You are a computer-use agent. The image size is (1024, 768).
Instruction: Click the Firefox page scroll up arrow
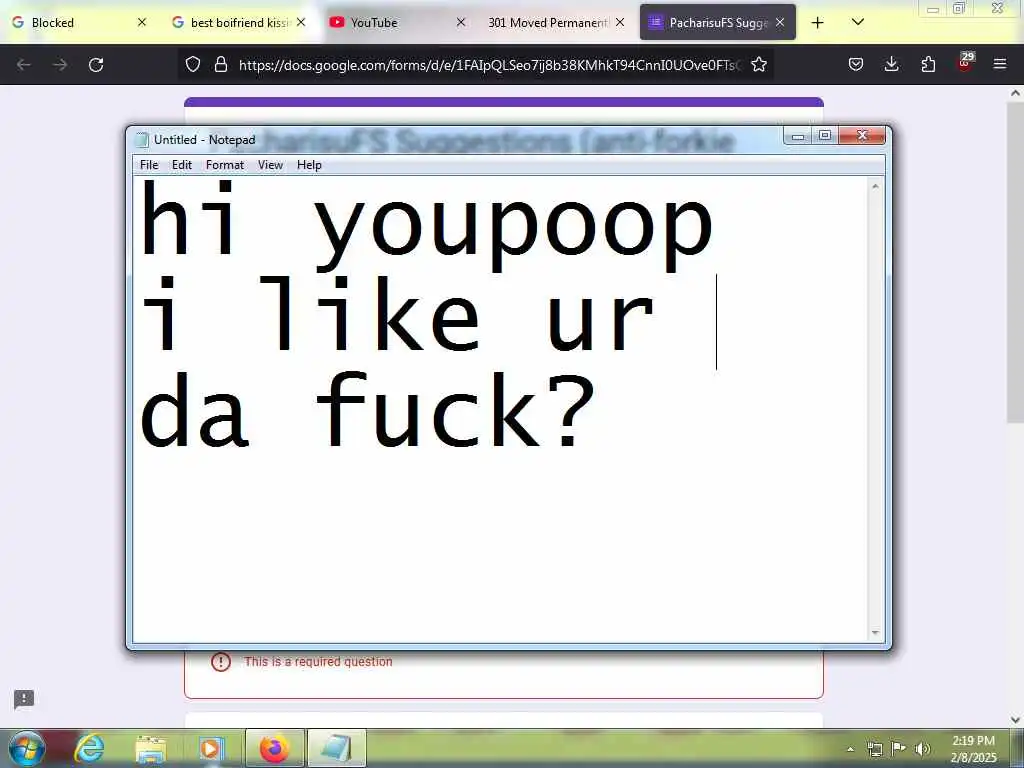[1015, 93]
